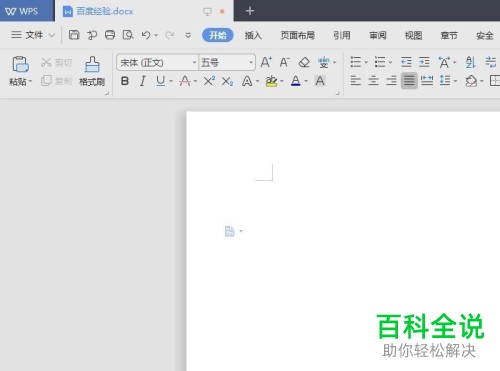The image size is (500, 371).
Task: Click the show/hide paragraph marks icon
Action: coord(490,62)
